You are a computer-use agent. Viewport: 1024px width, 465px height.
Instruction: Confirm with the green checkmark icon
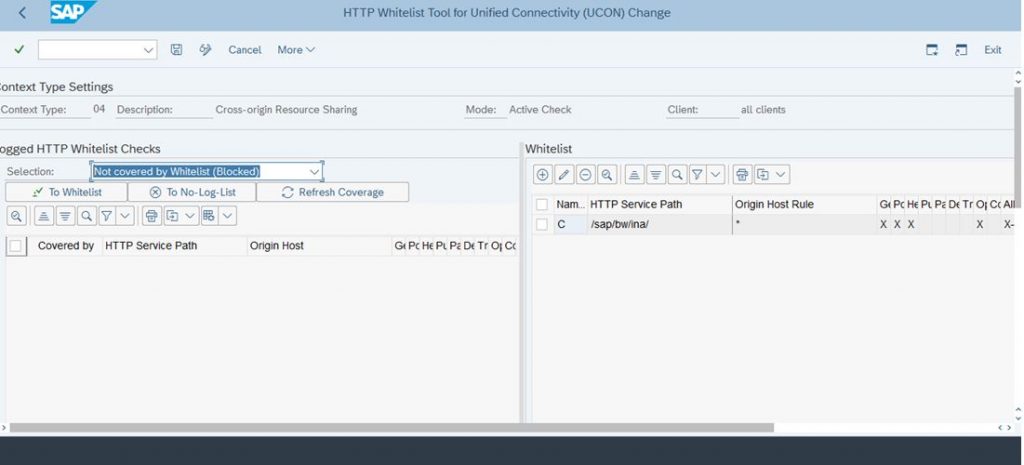point(19,50)
